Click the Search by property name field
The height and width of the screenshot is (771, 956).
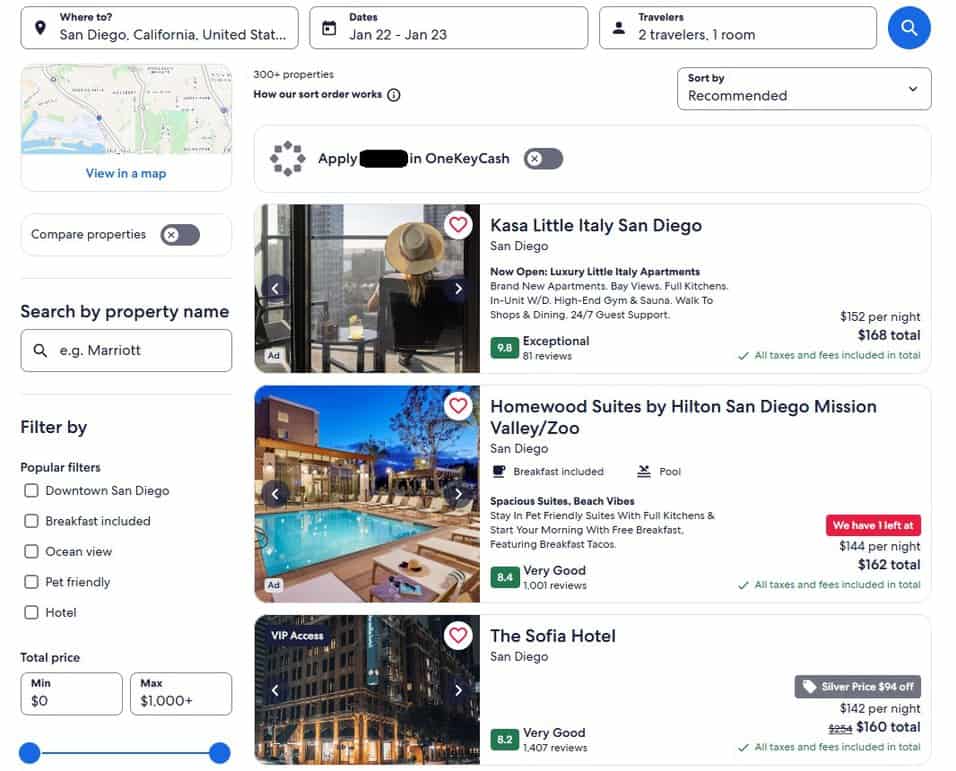[x=126, y=350]
